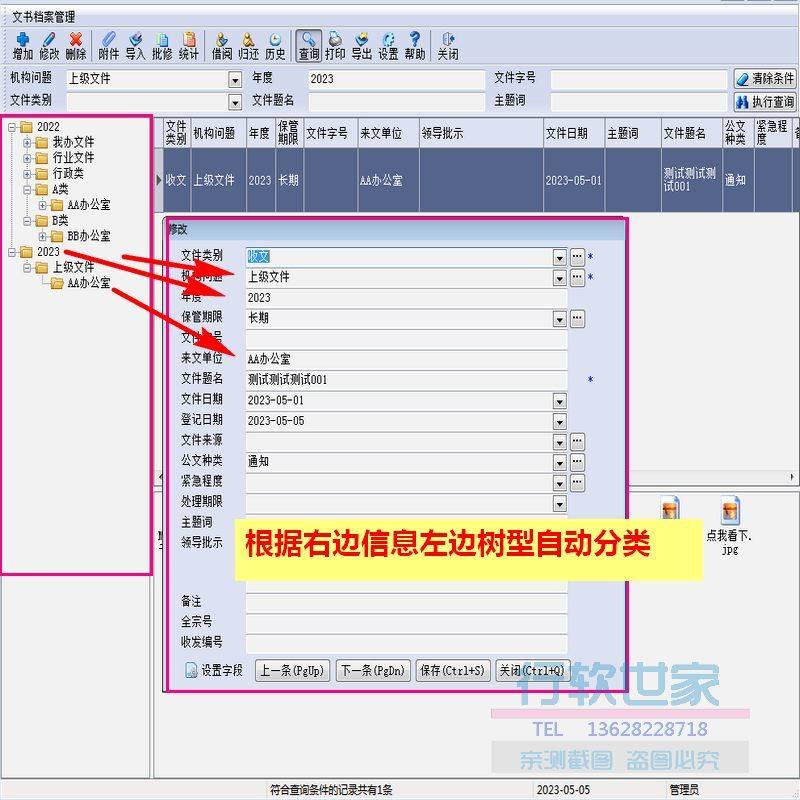Click the 文件题名 field in the dialog

pyautogui.click(x=406, y=380)
